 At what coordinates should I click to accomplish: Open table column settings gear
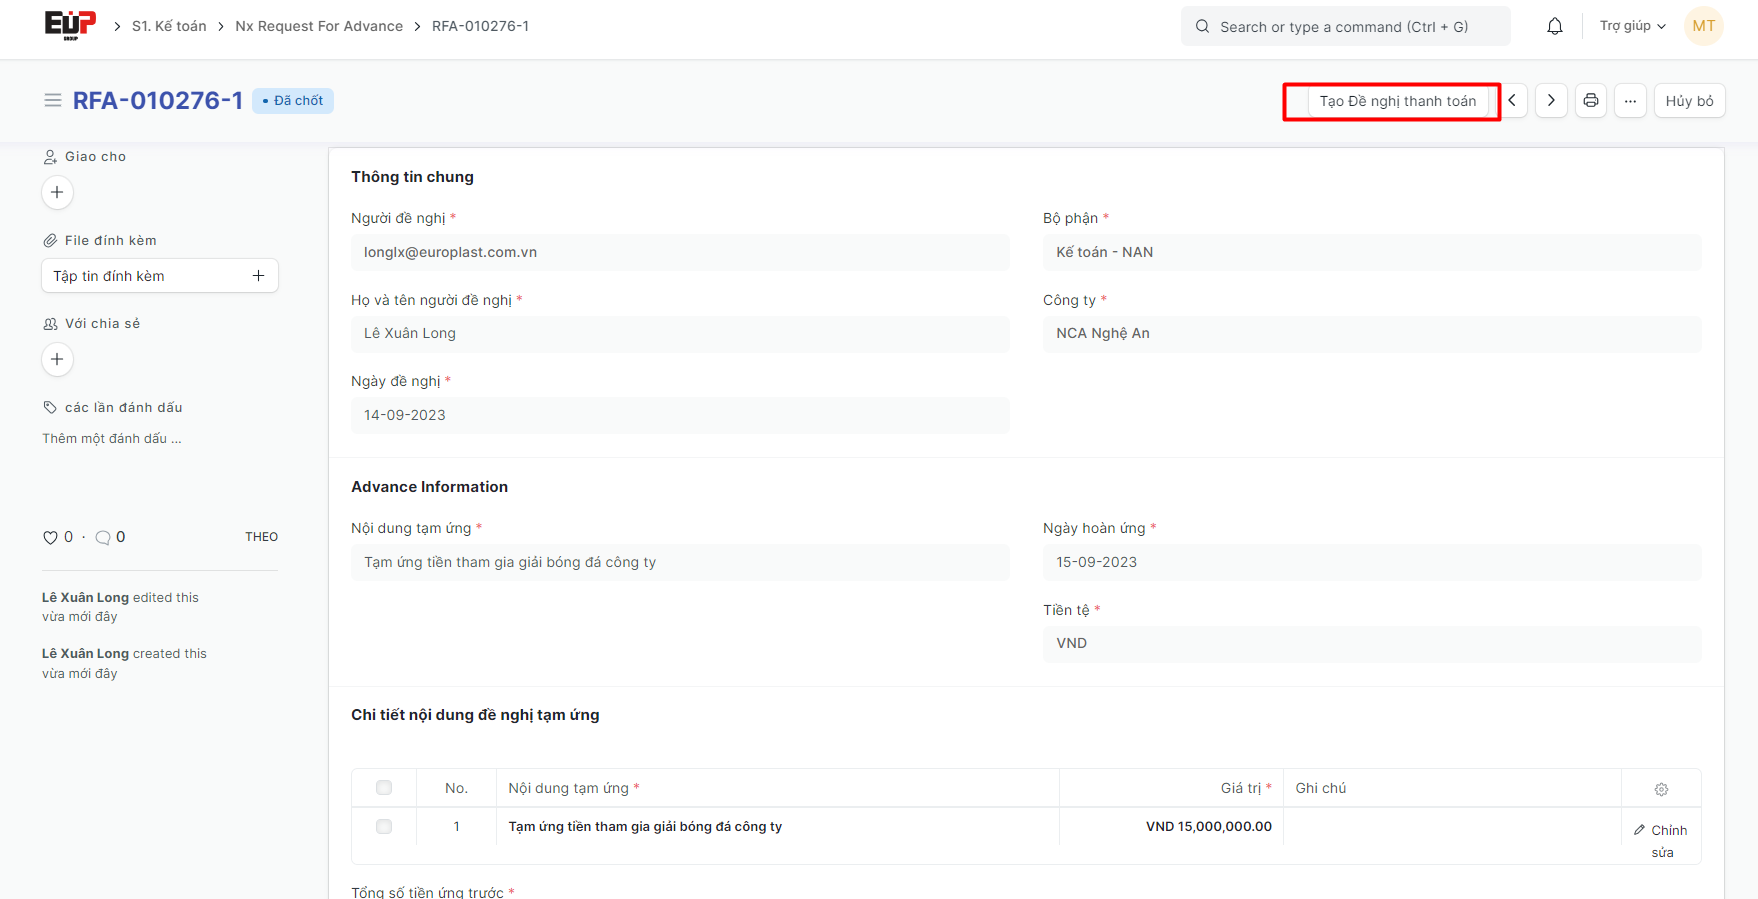point(1661,789)
